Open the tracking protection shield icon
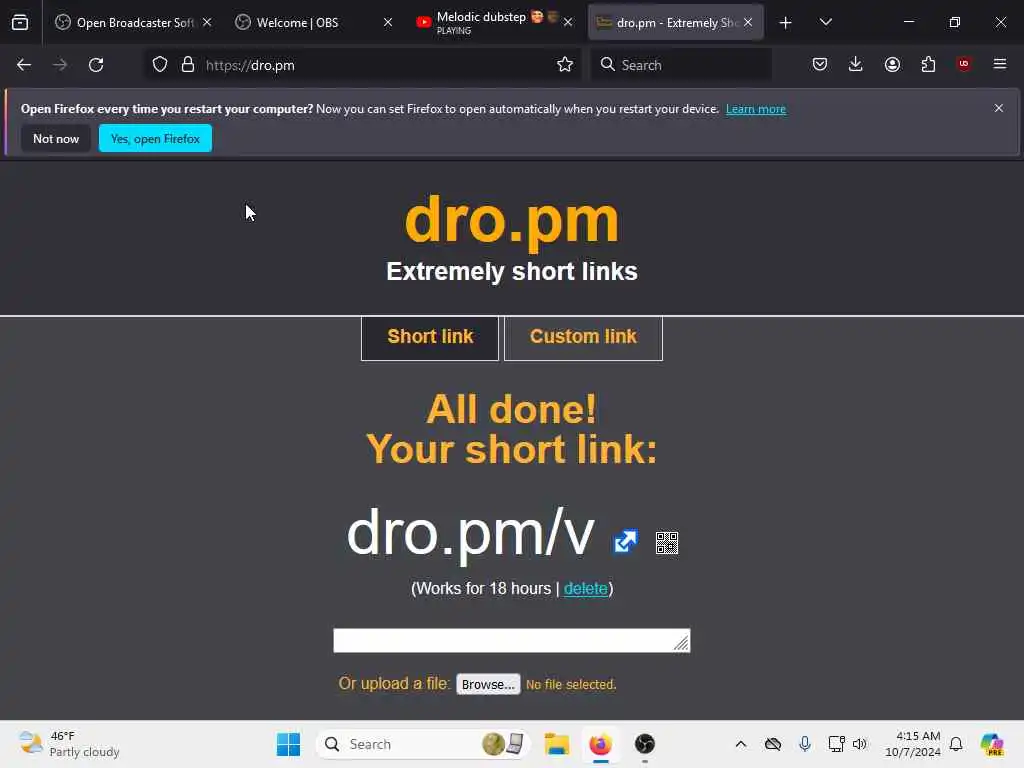The height and width of the screenshot is (768, 1024). click(x=160, y=65)
